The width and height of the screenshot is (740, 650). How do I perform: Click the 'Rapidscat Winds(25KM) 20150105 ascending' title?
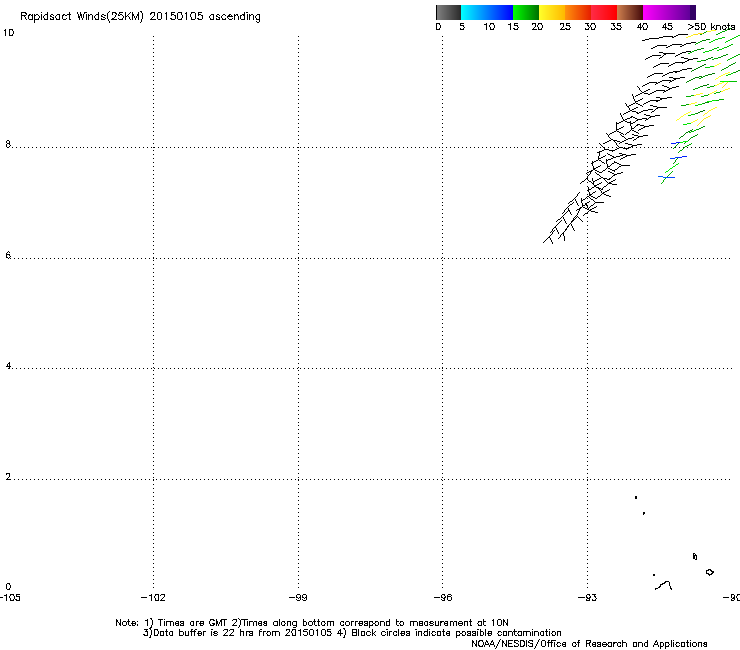[140, 17]
